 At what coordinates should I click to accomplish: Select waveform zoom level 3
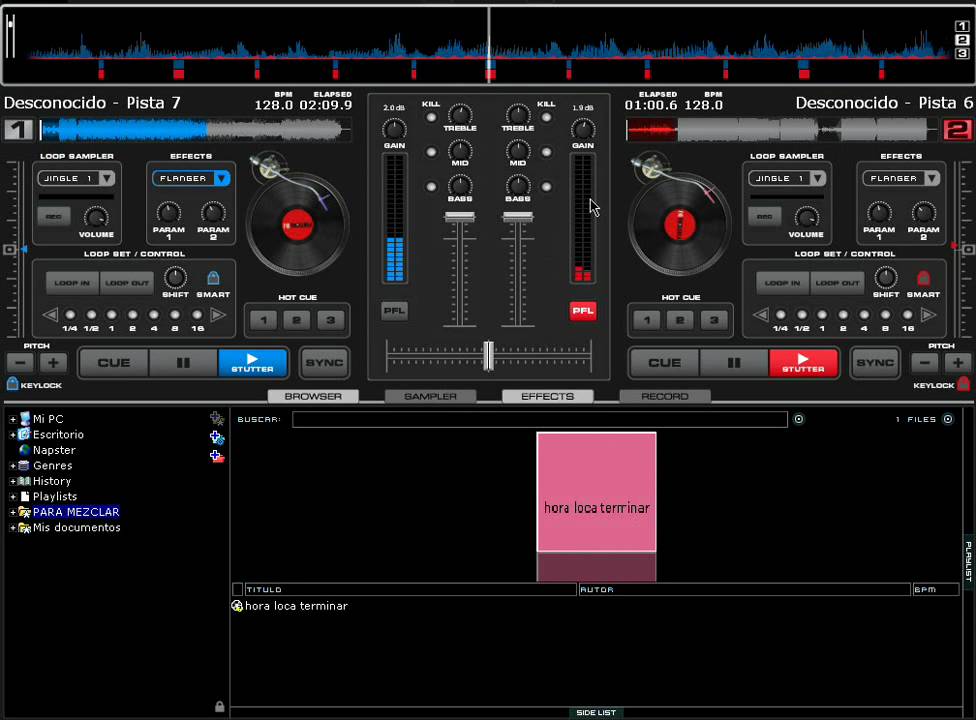coord(962,54)
